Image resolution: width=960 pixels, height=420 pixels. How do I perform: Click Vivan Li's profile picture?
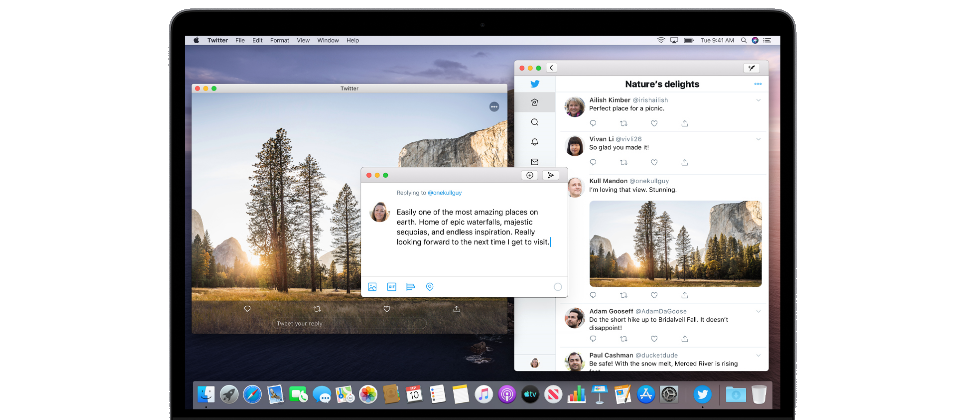[574, 146]
